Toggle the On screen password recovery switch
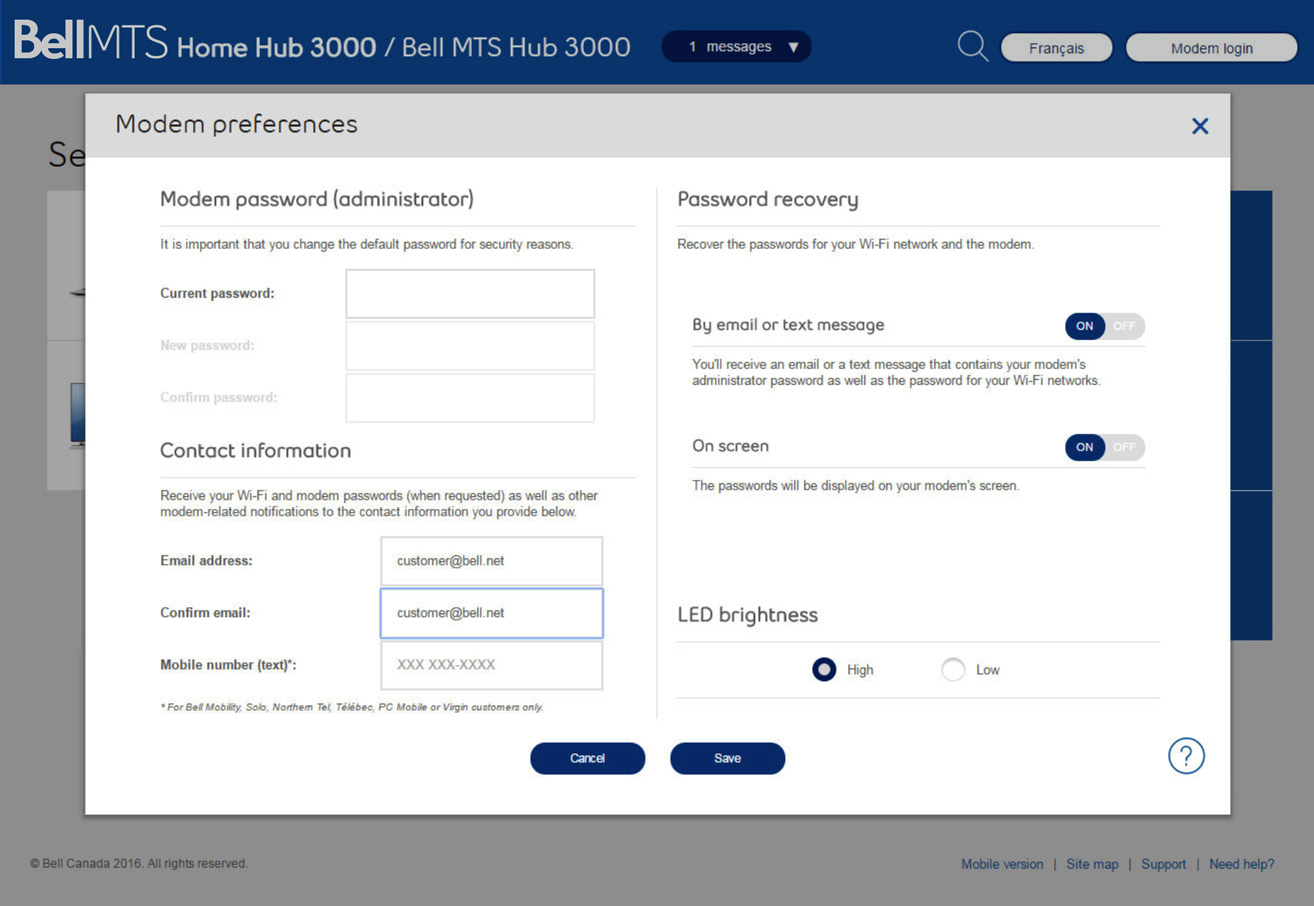 pyautogui.click(x=1105, y=447)
